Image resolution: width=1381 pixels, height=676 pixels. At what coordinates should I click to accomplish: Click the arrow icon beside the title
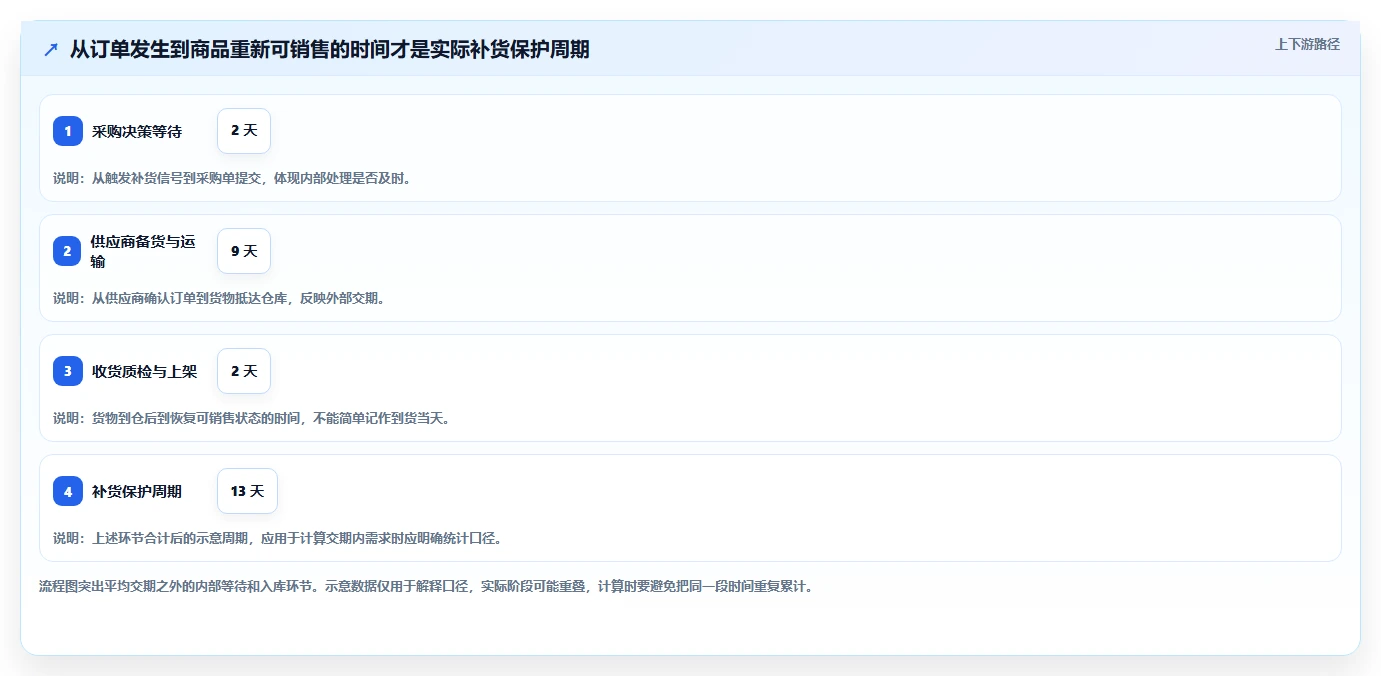pyautogui.click(x=51, y=49)
